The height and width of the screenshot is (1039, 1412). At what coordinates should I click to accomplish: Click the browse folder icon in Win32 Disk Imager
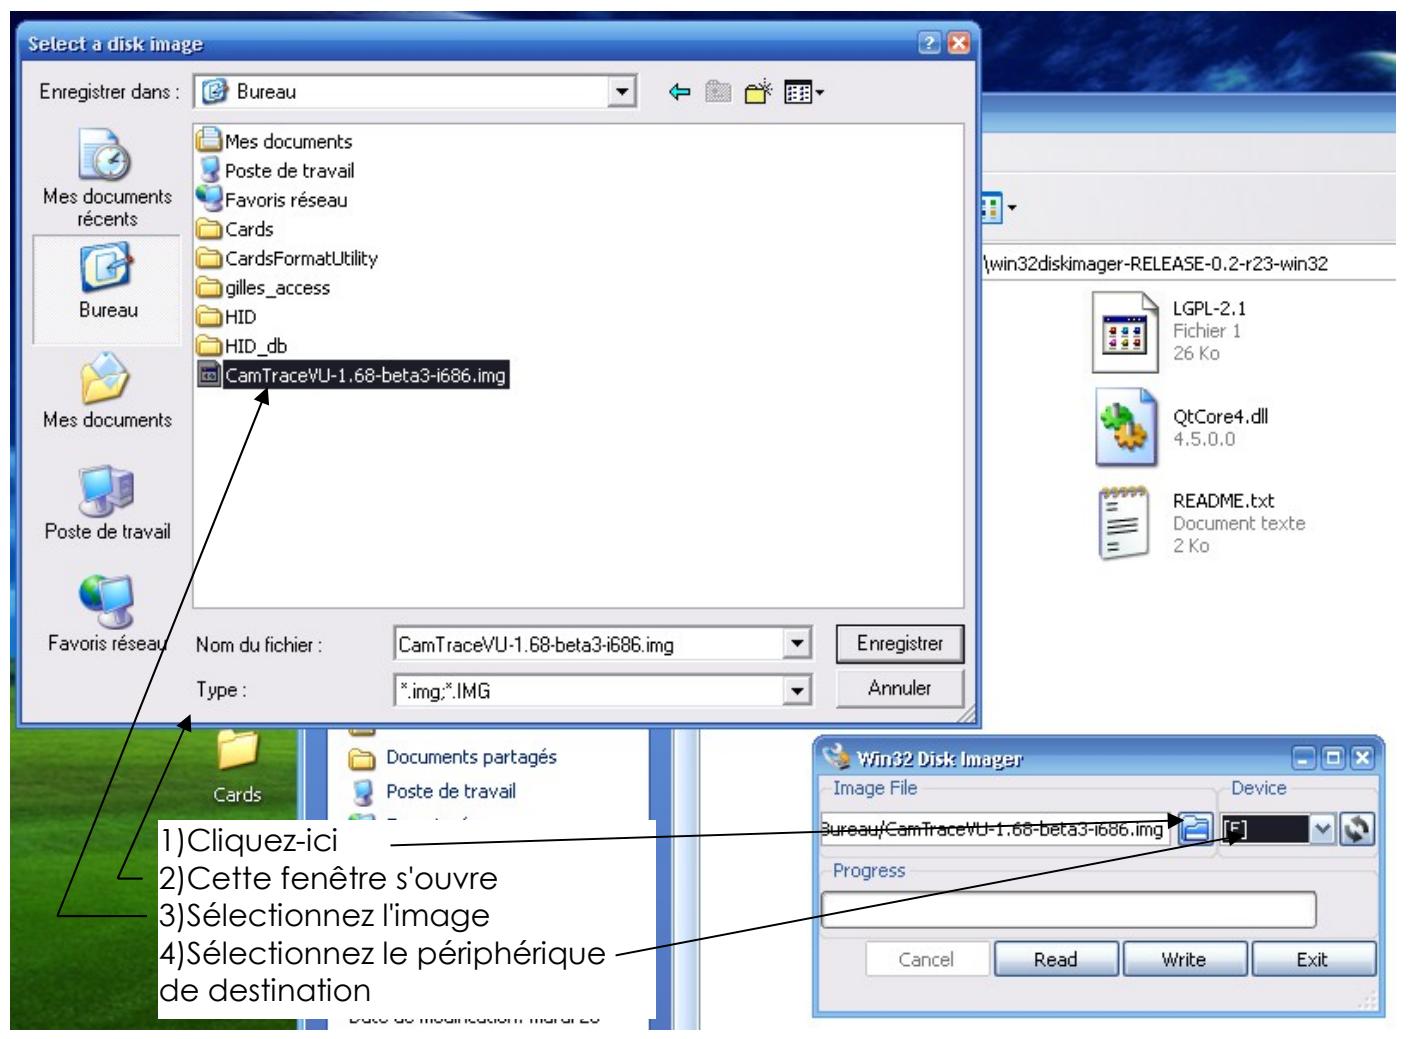tap(1196, 828)
